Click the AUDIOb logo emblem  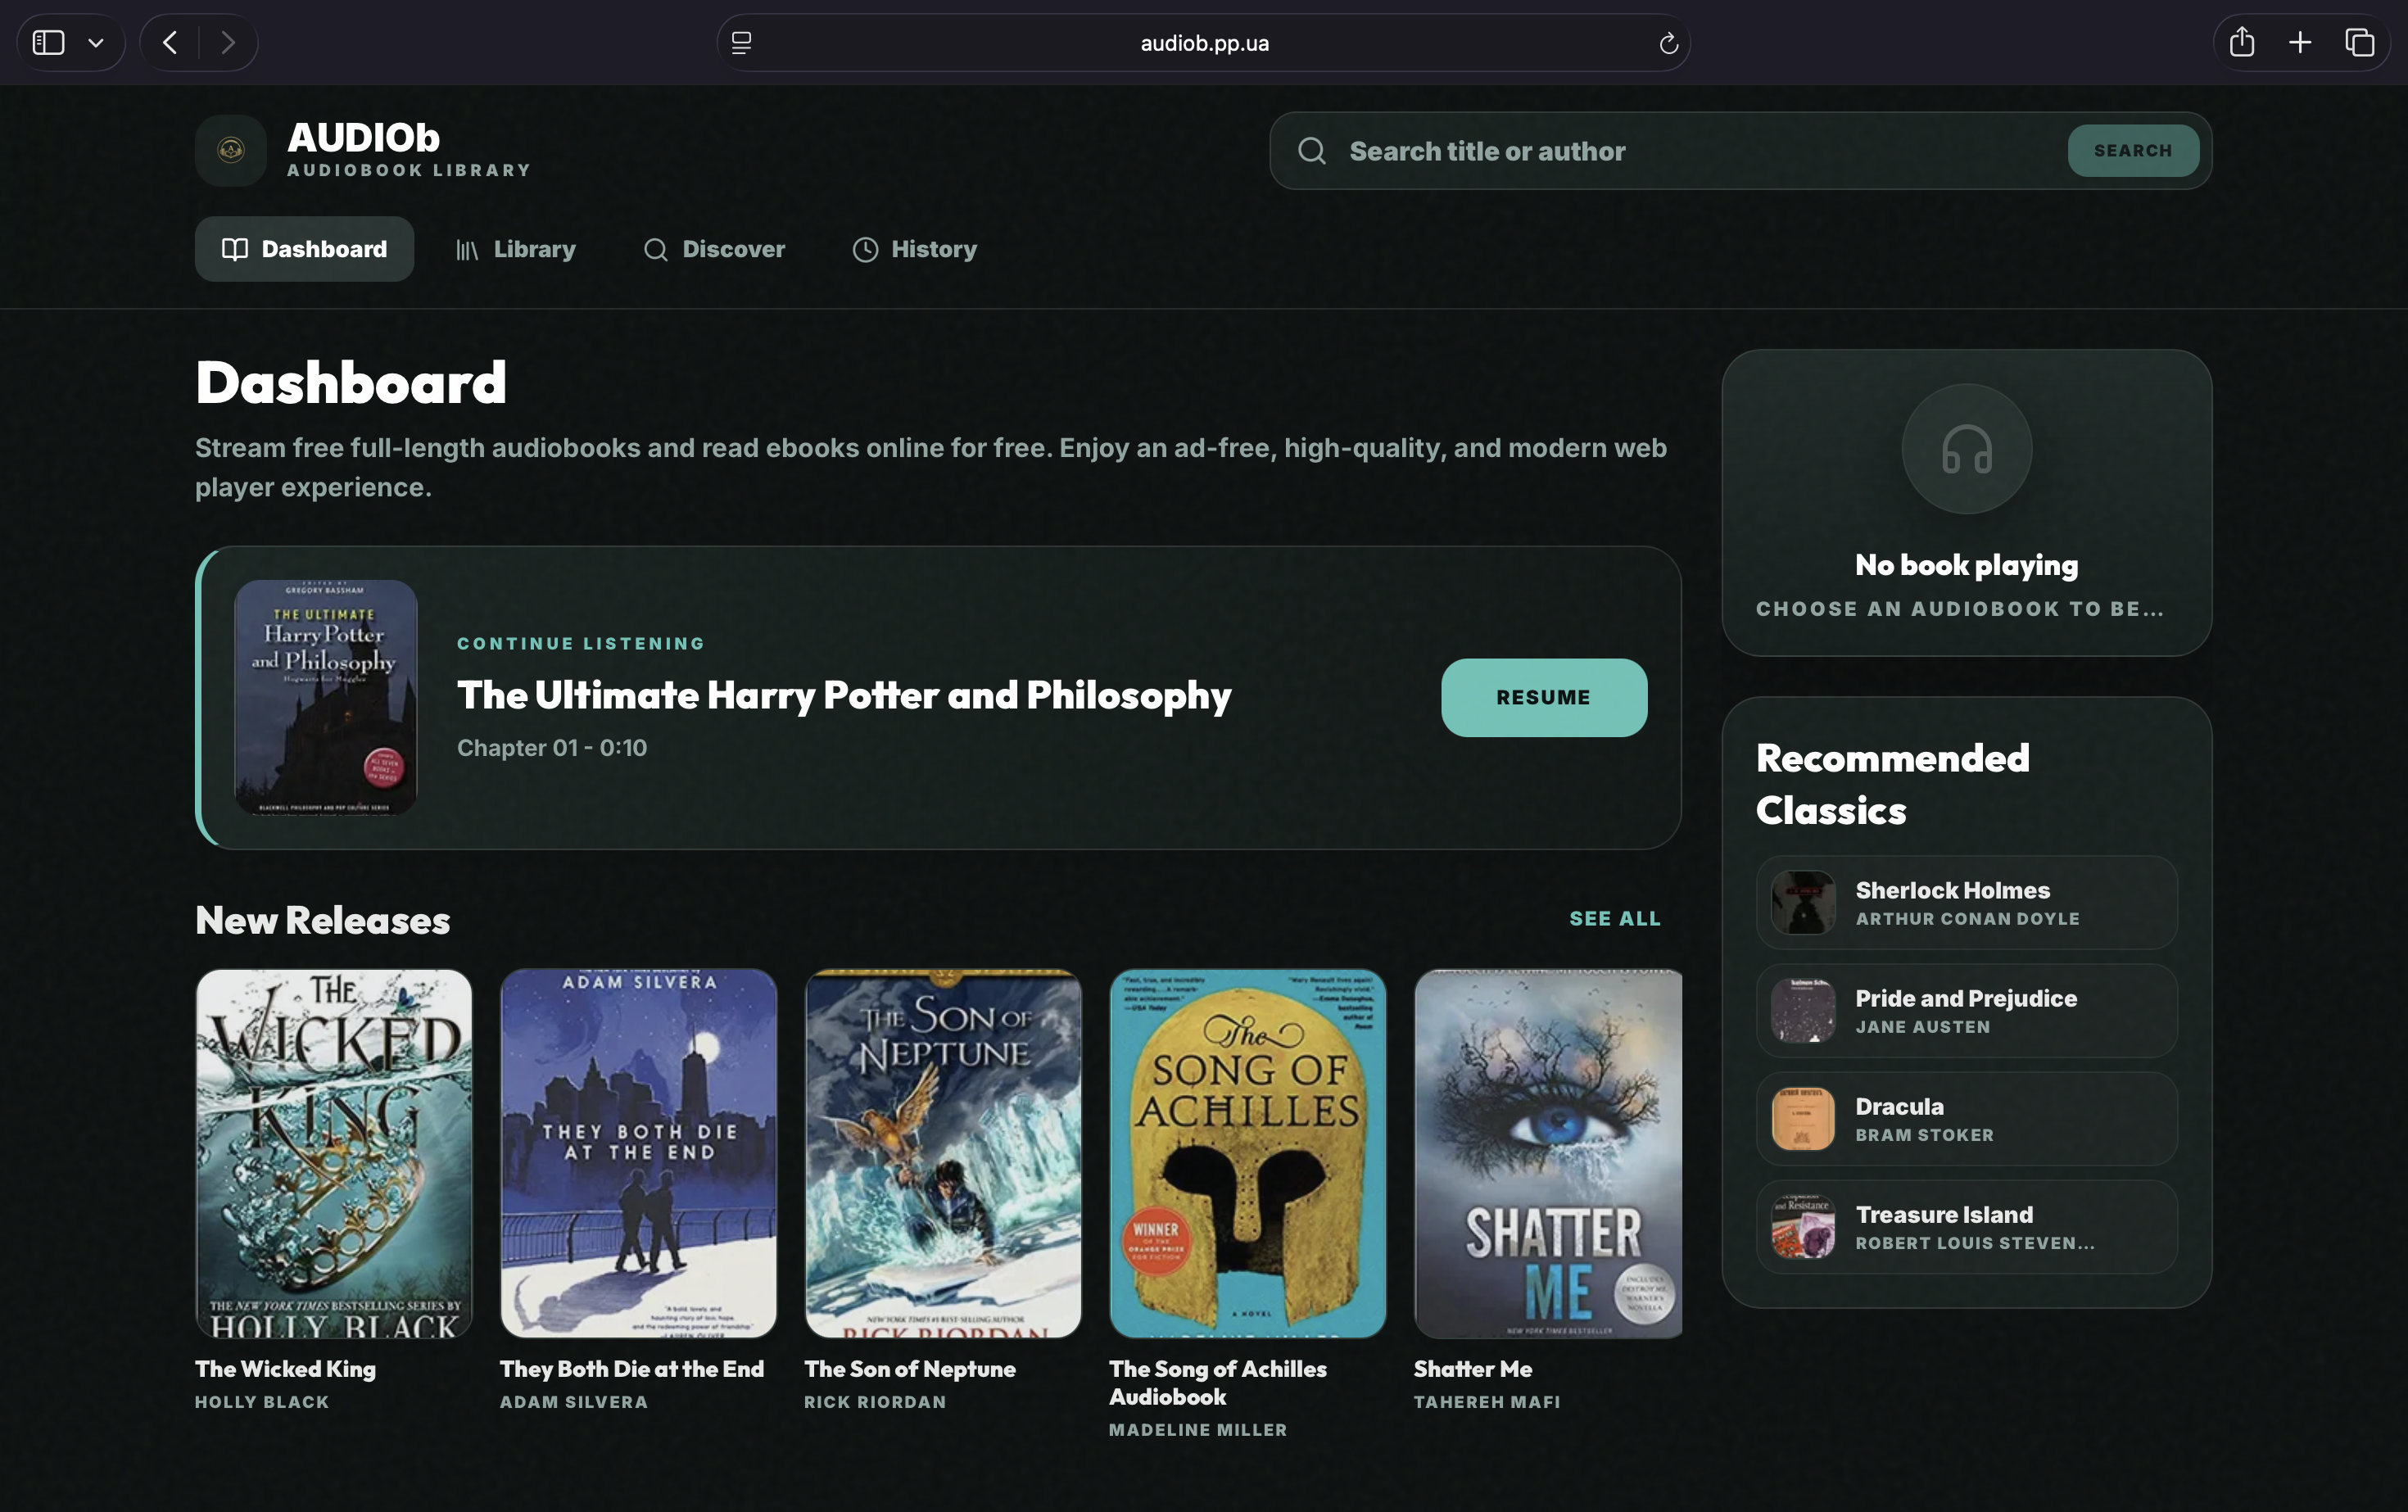click(x=231, y=150)
